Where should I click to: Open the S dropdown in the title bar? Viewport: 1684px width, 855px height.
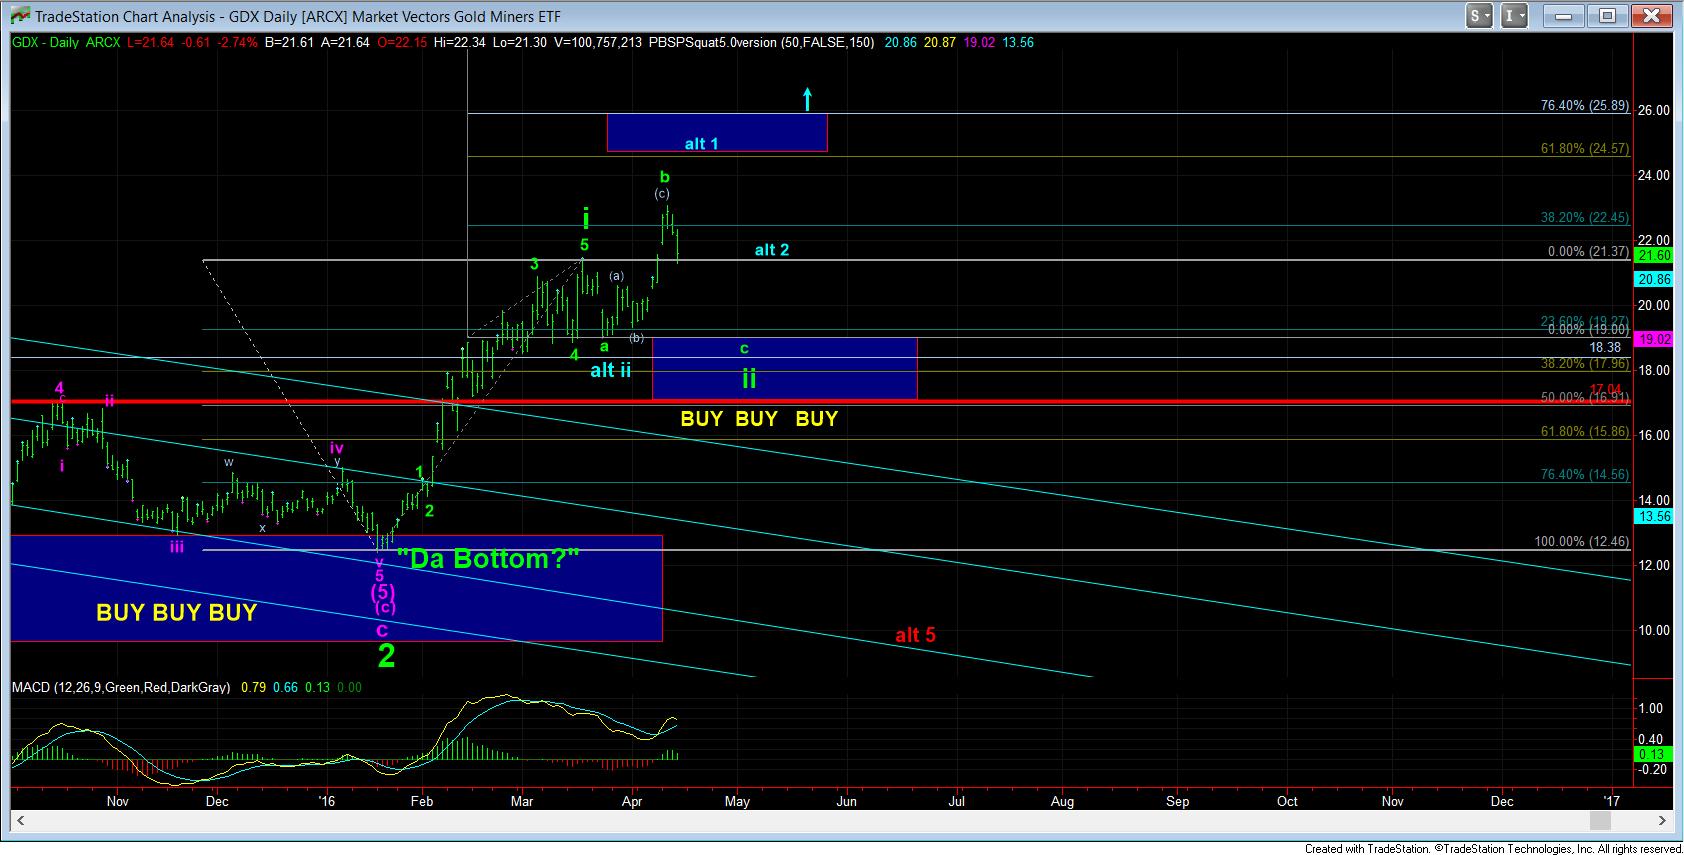[1480, 16]
